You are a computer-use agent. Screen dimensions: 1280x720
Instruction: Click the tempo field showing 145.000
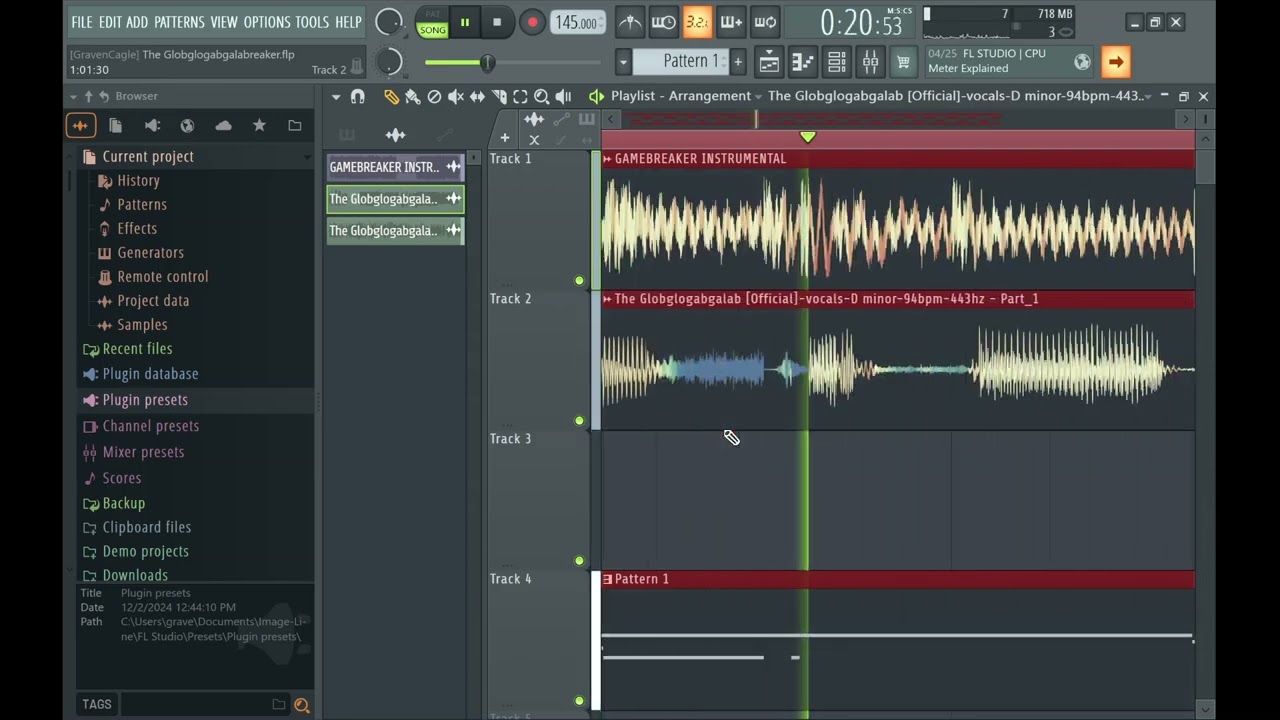pyautogui.click(x=578, y=23)
